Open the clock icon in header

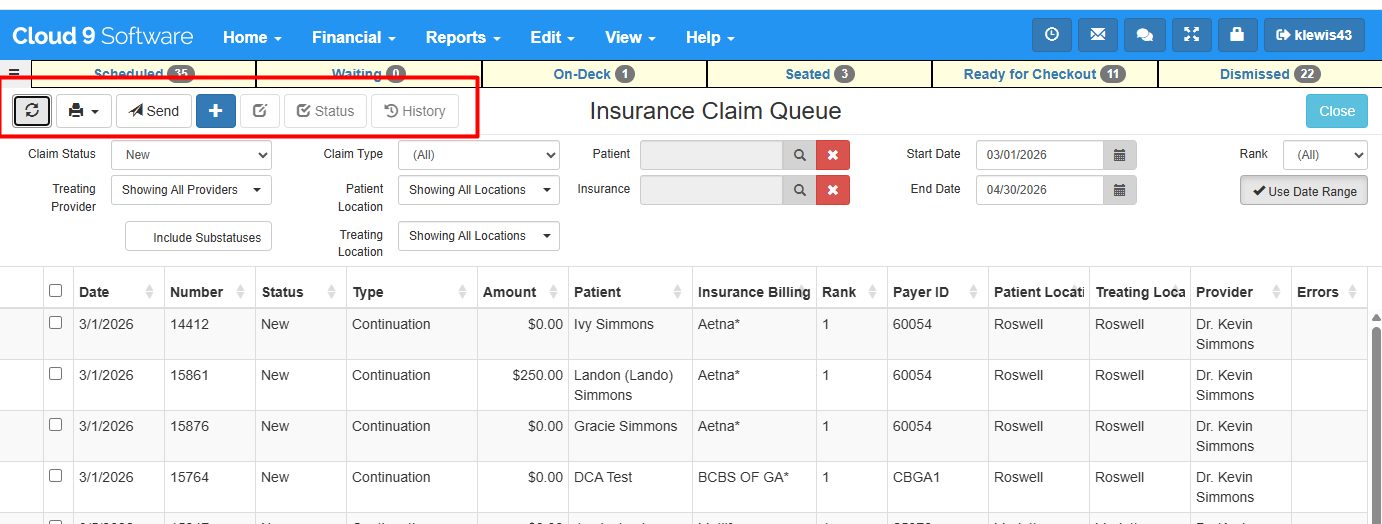1051,35
